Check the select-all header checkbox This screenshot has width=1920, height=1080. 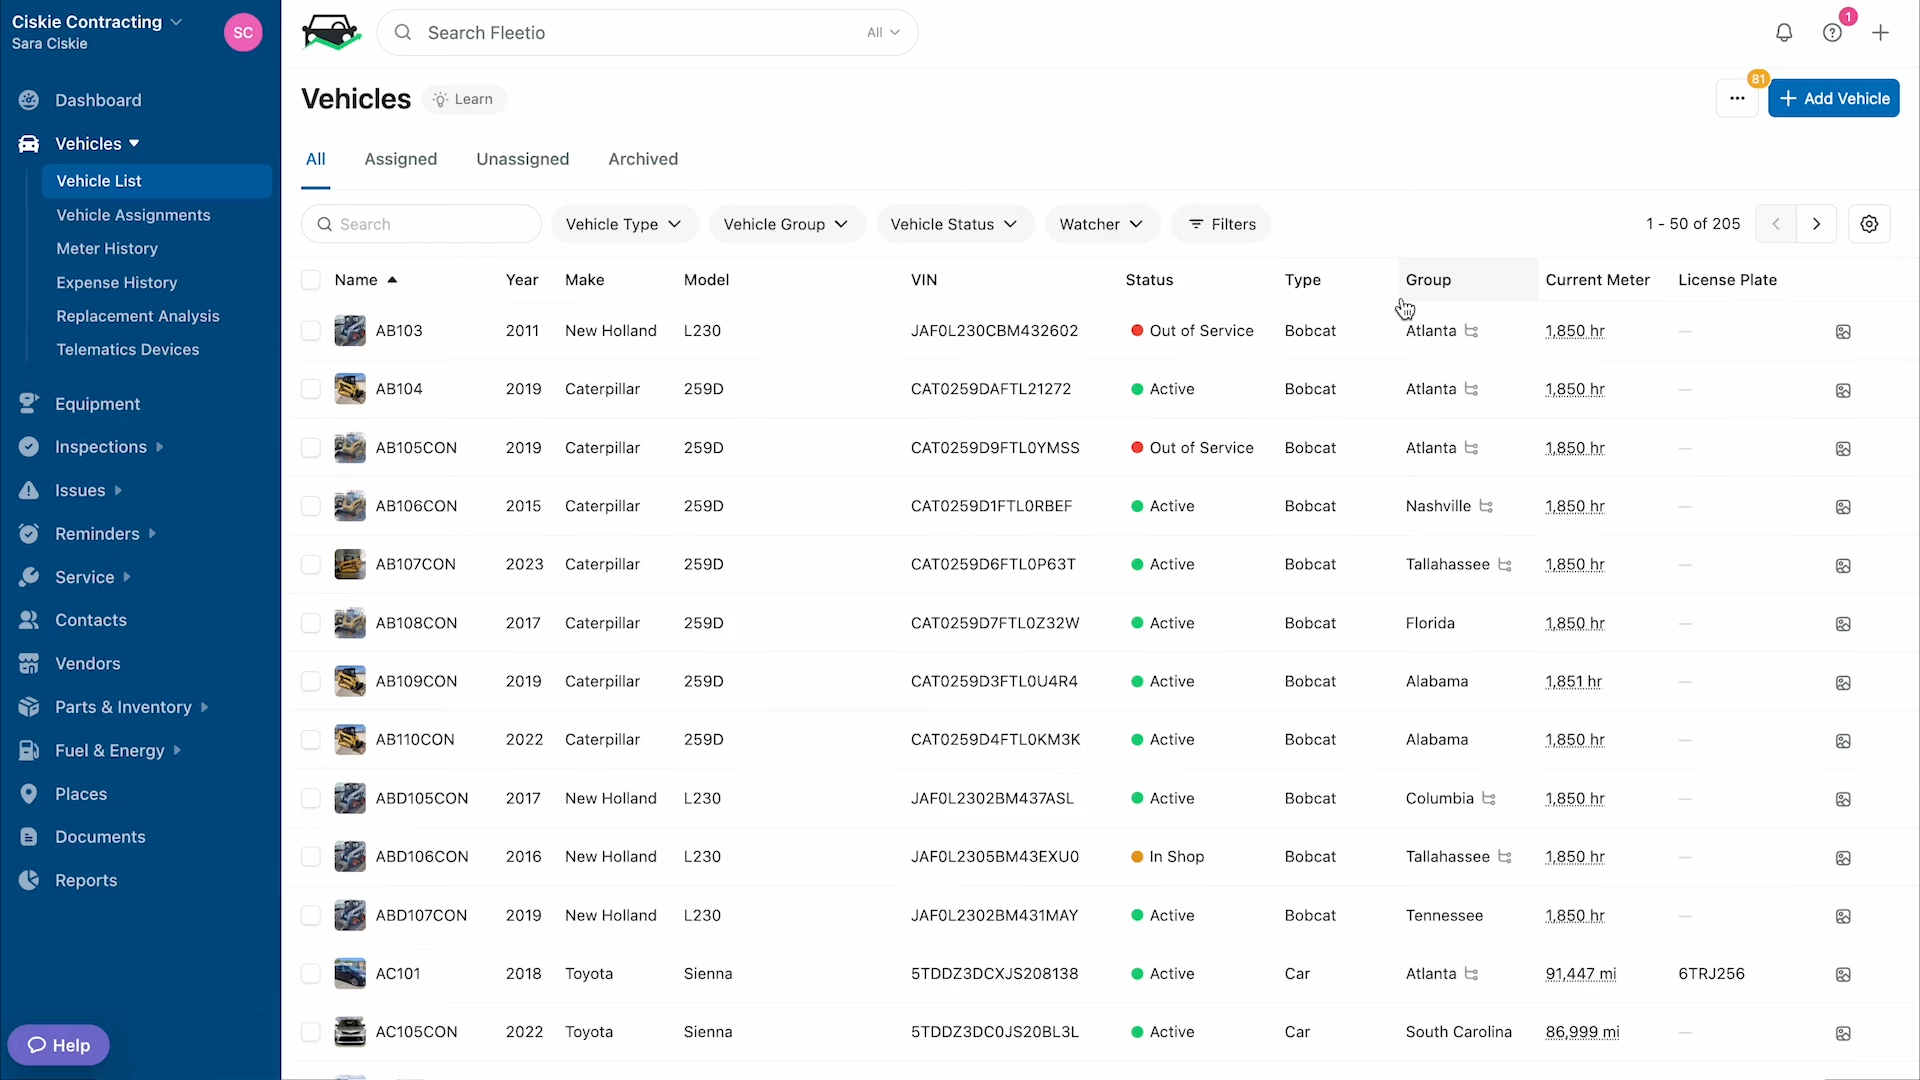tap(311, 280)
